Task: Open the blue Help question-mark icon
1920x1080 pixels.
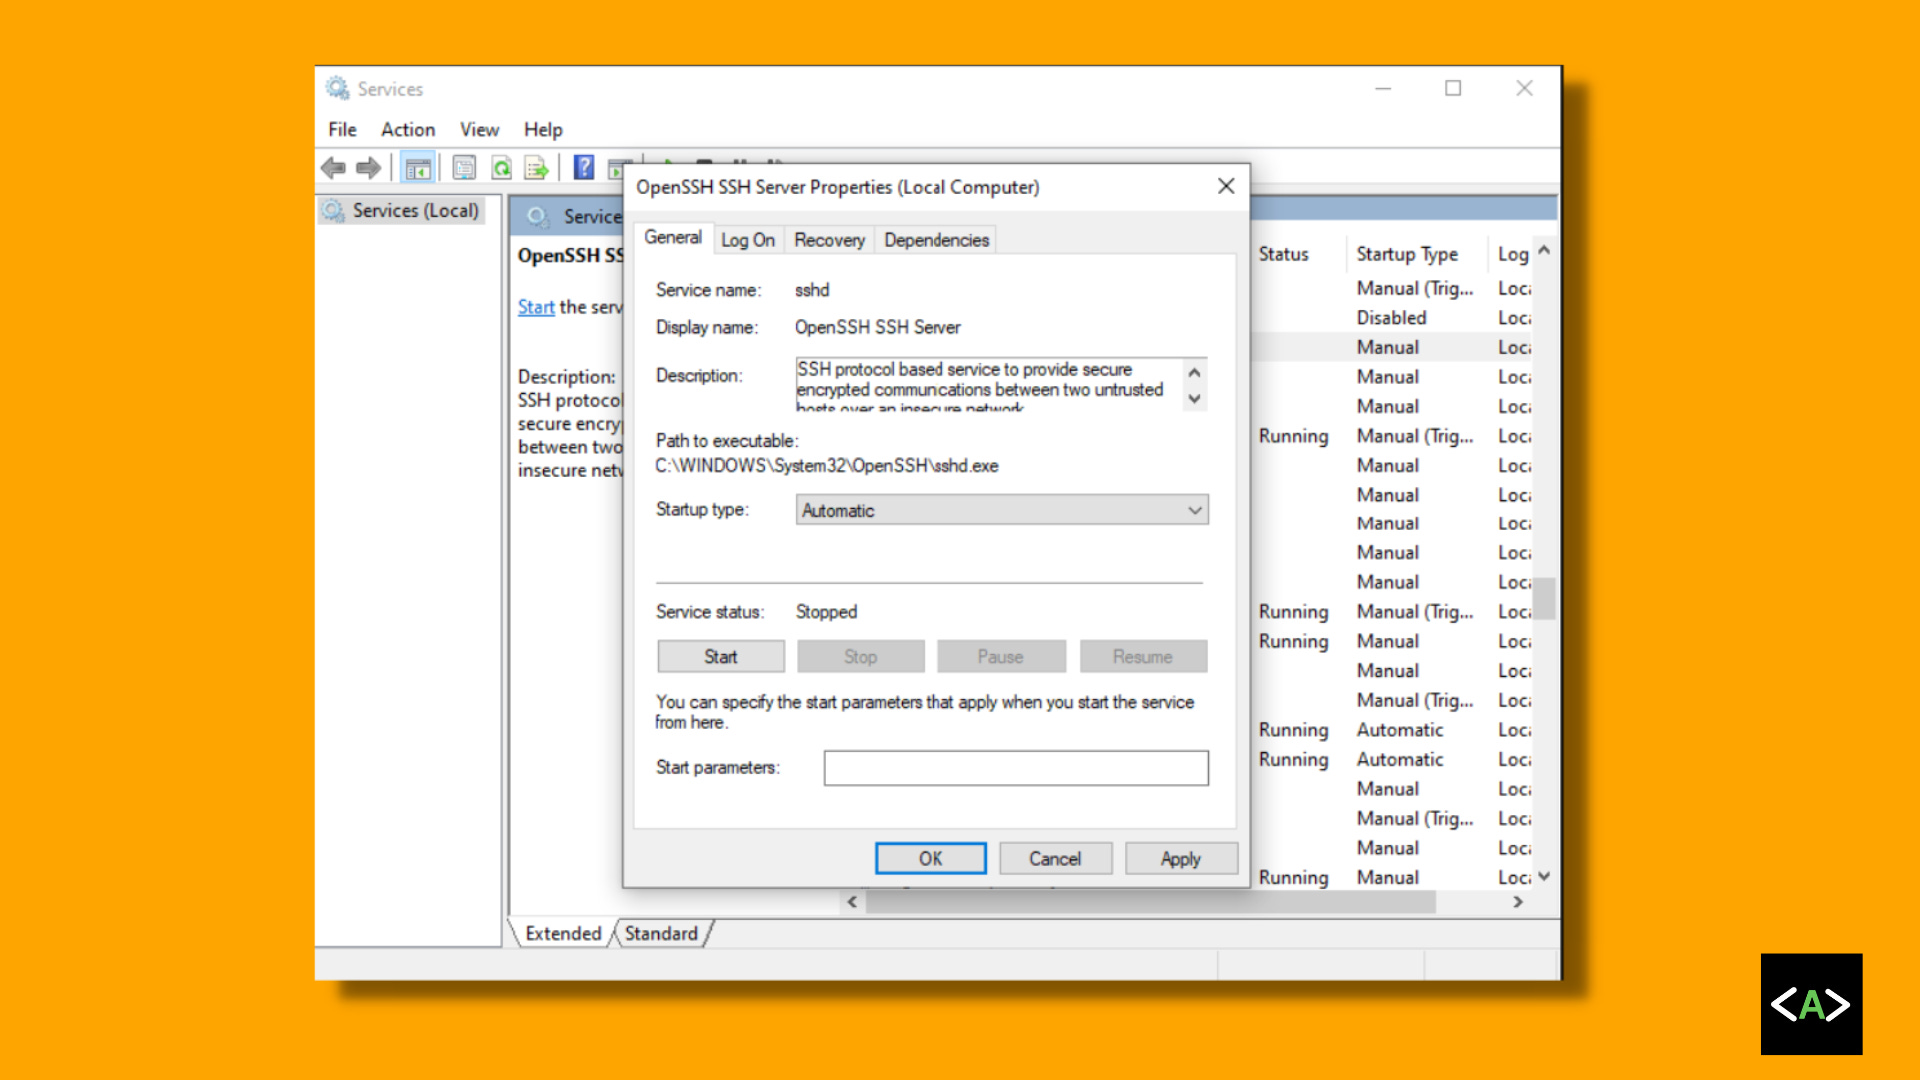Action: pos(584,168)
